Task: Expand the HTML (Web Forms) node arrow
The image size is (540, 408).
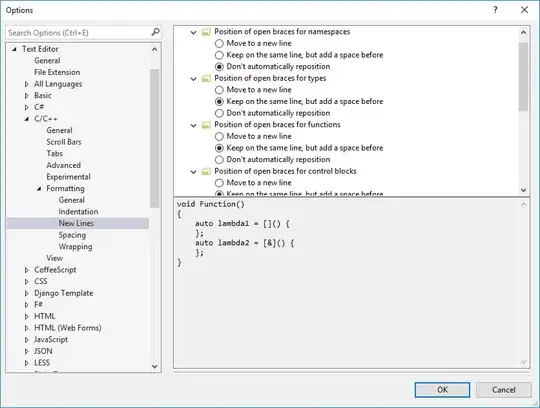Action: pos(27,328)
